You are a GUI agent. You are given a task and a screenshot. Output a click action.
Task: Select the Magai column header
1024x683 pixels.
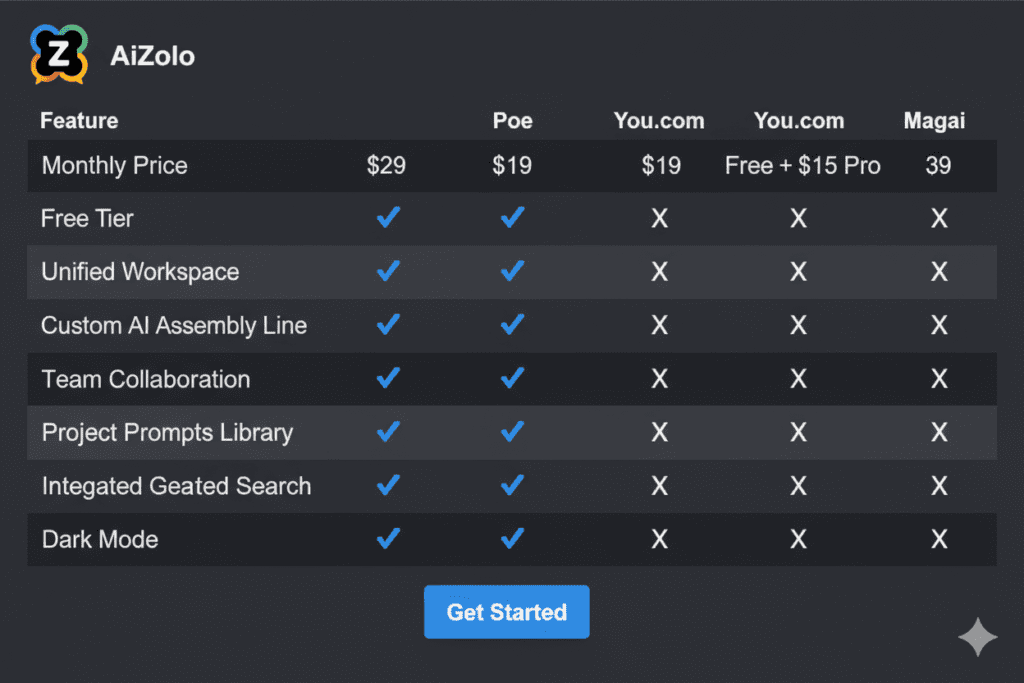934,121
